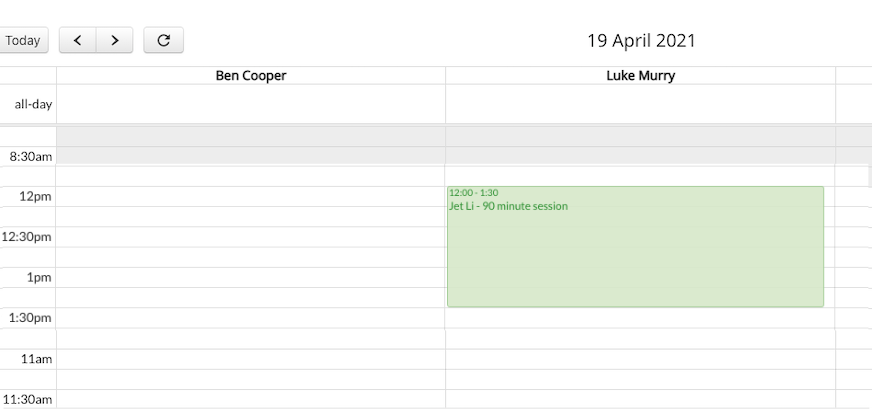
Task: Pick the 12:30pm slot for Ben Cooper
Action: 251,237
